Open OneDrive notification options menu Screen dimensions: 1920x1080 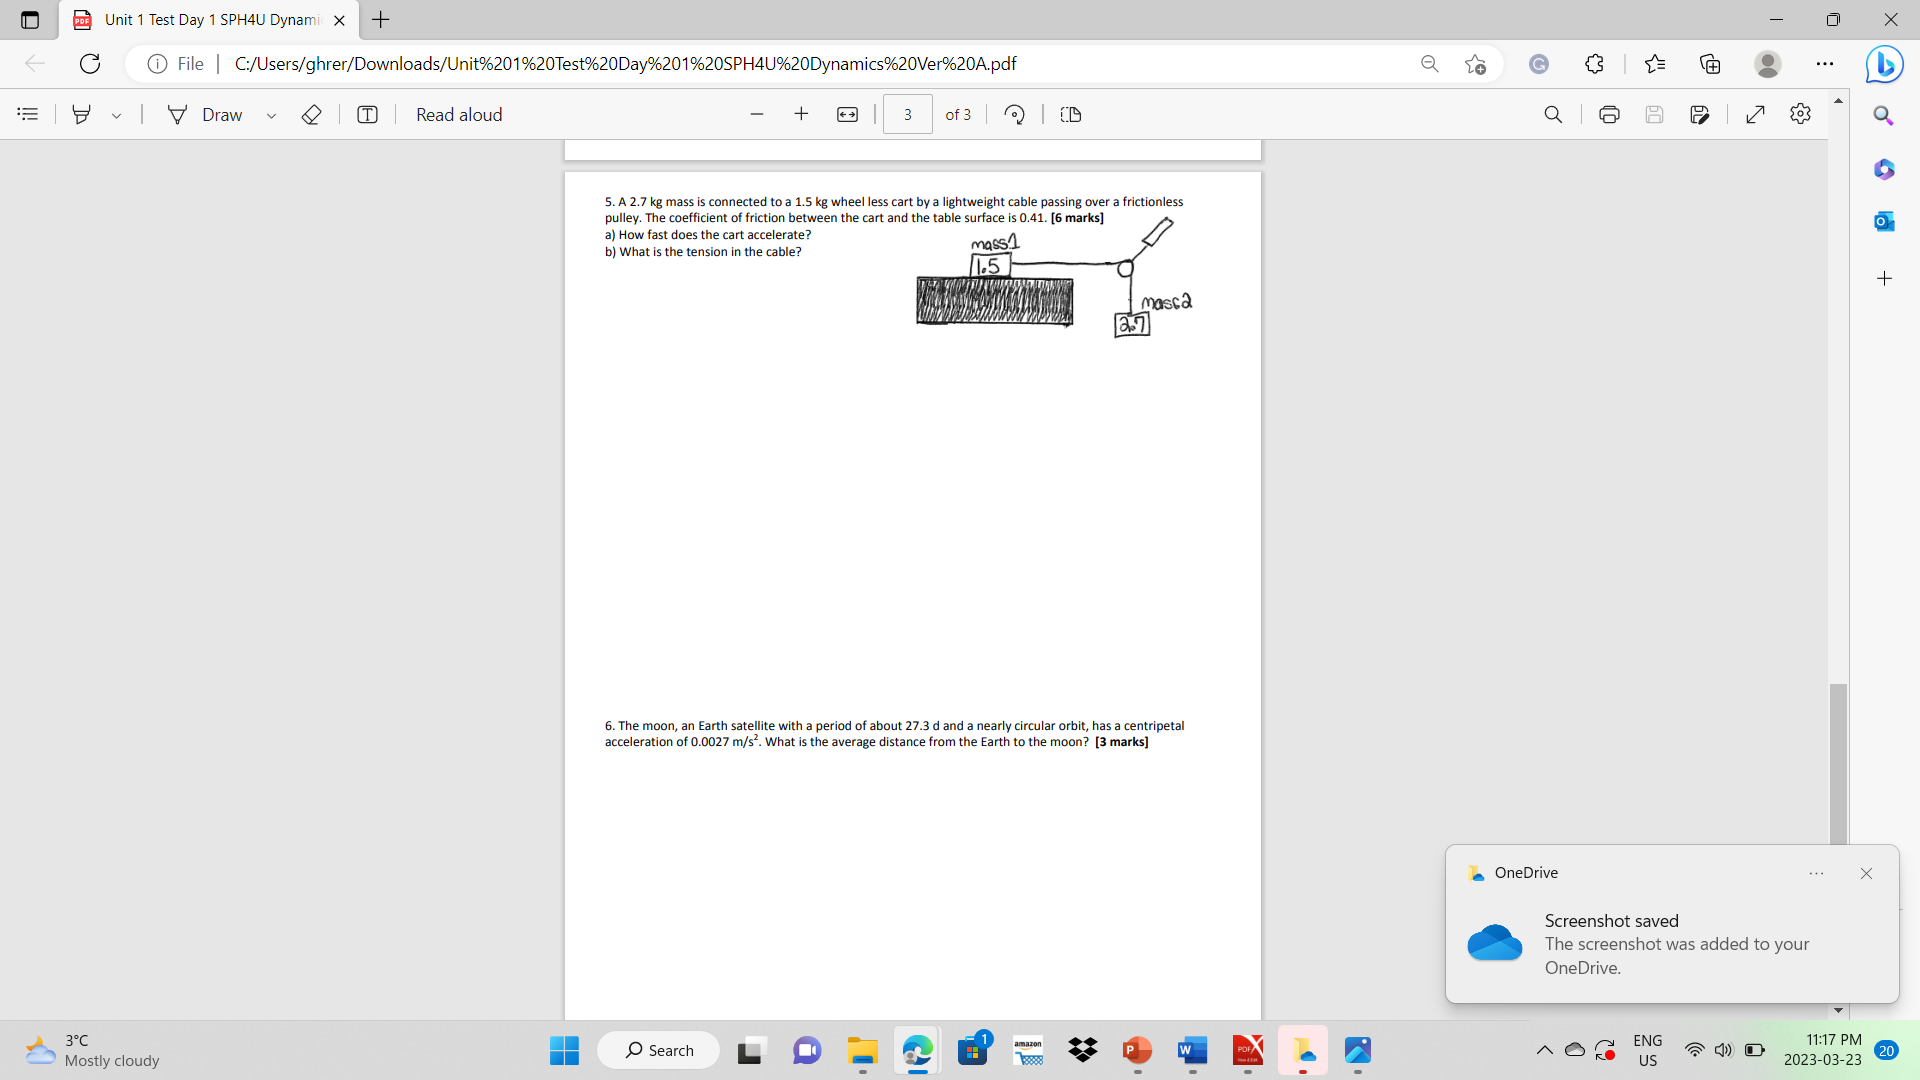1817,873
